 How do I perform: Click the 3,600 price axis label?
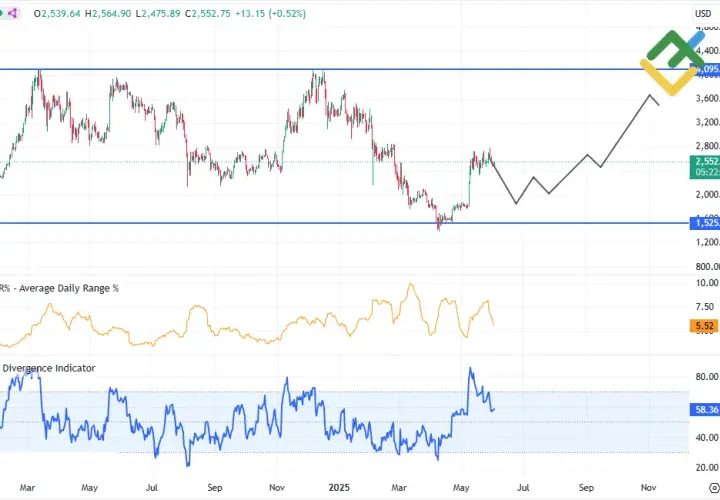pyautogui.click(x=708, y=98)
